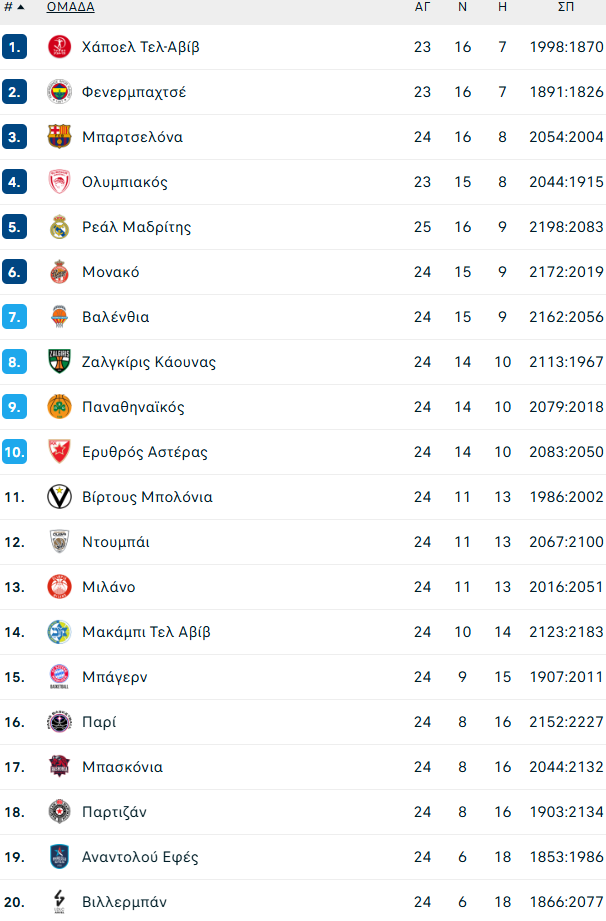This screenshot has height=921, width=606.
Task: Select the Μπαρτσελόνα crest icon
Action: [x=59, y=137]
